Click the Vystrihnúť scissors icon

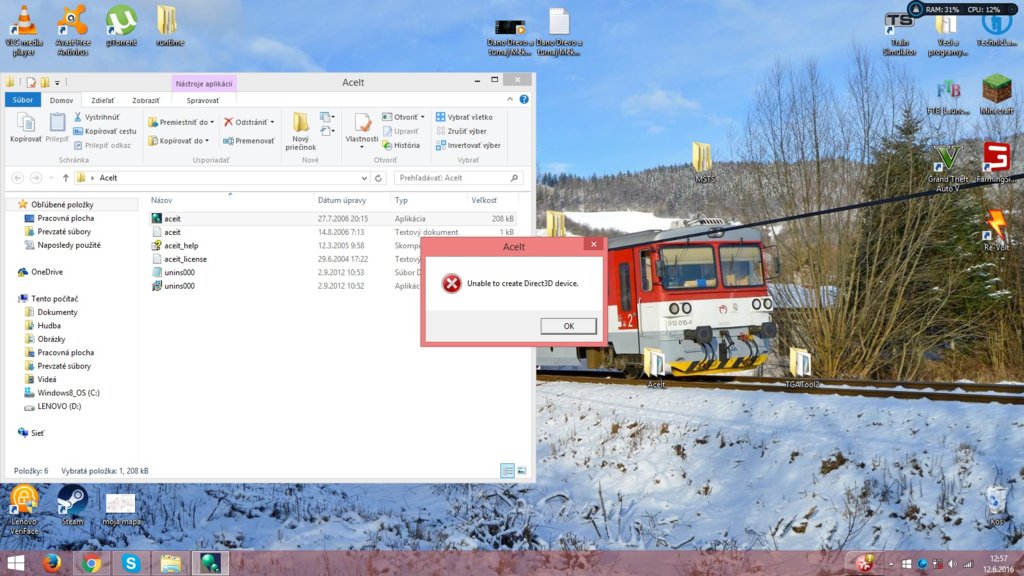tap(78, 117)
